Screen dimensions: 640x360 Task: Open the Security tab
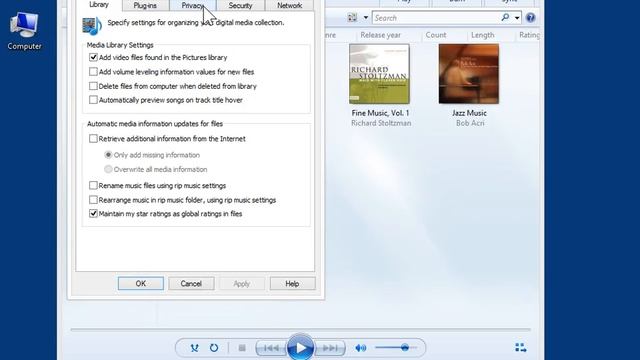point(240,5)
